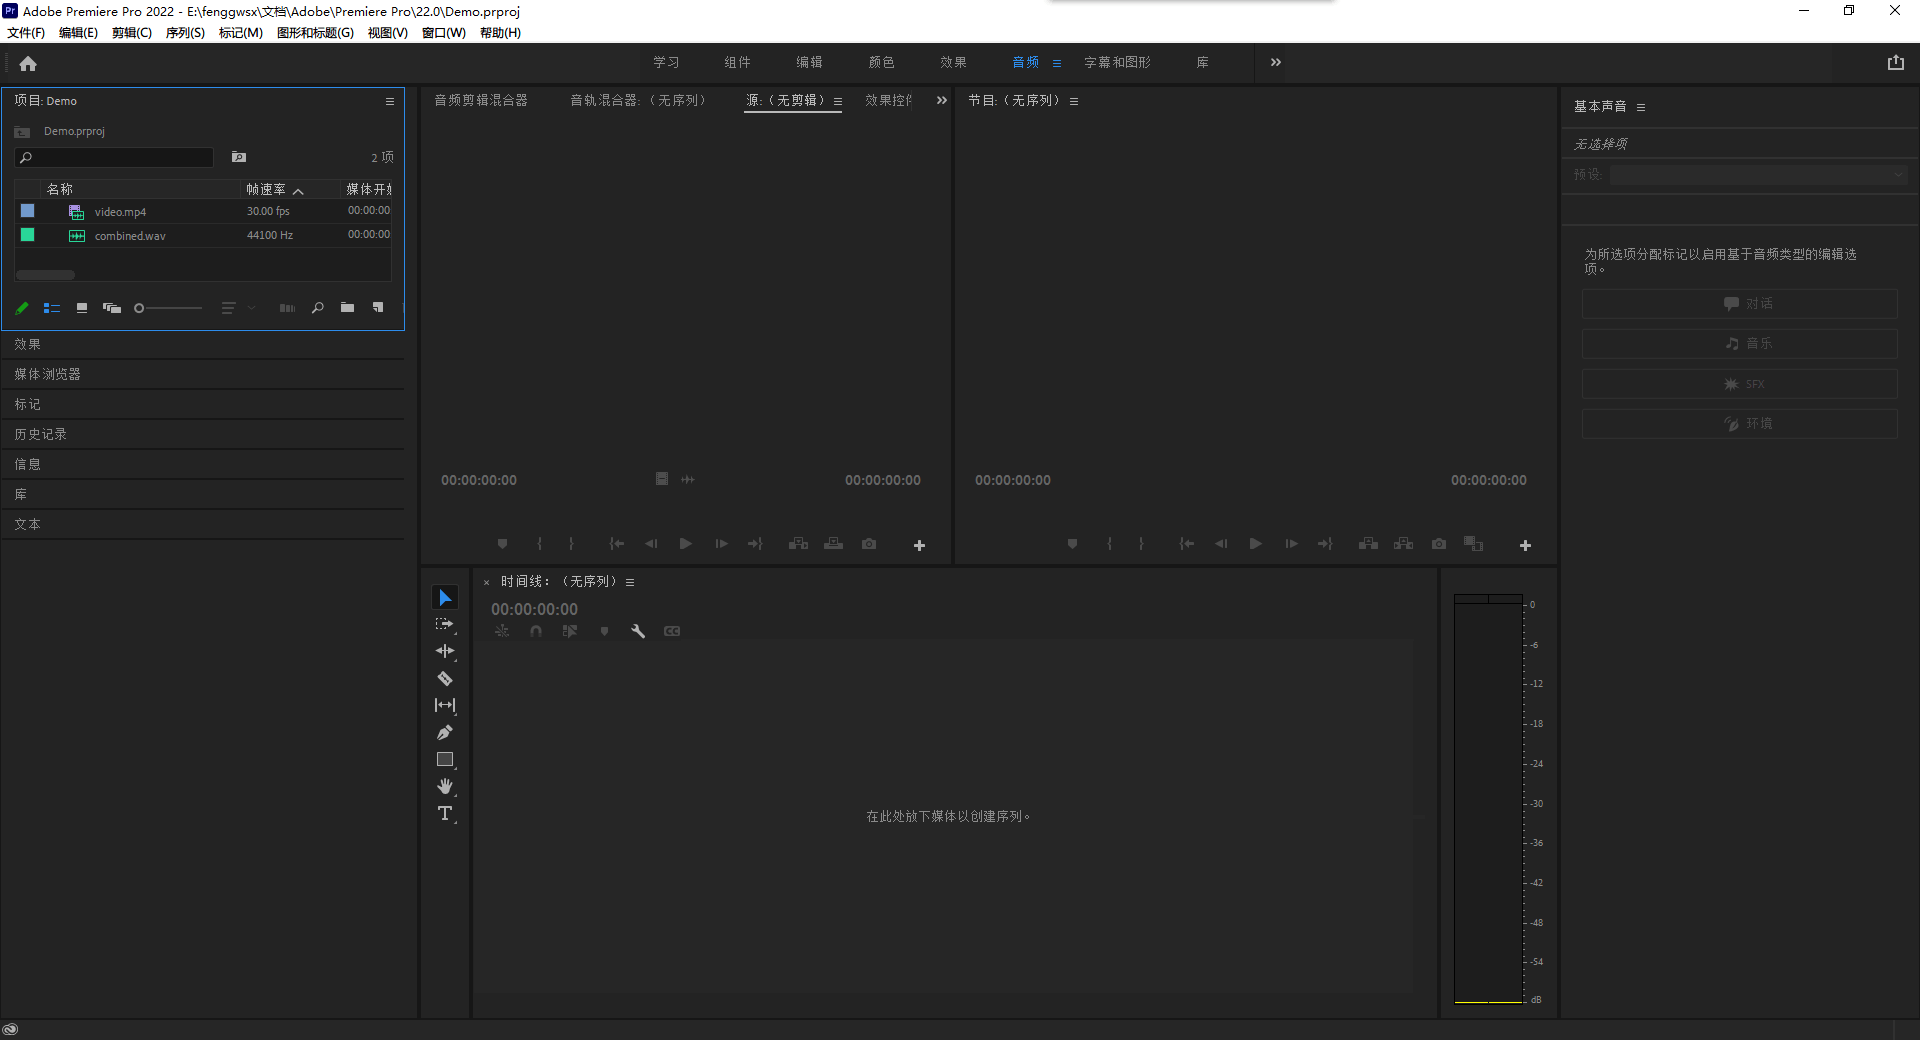This screenshot has height=1040, width=1920.
Task: Click the Home icon
Action: 28,64
